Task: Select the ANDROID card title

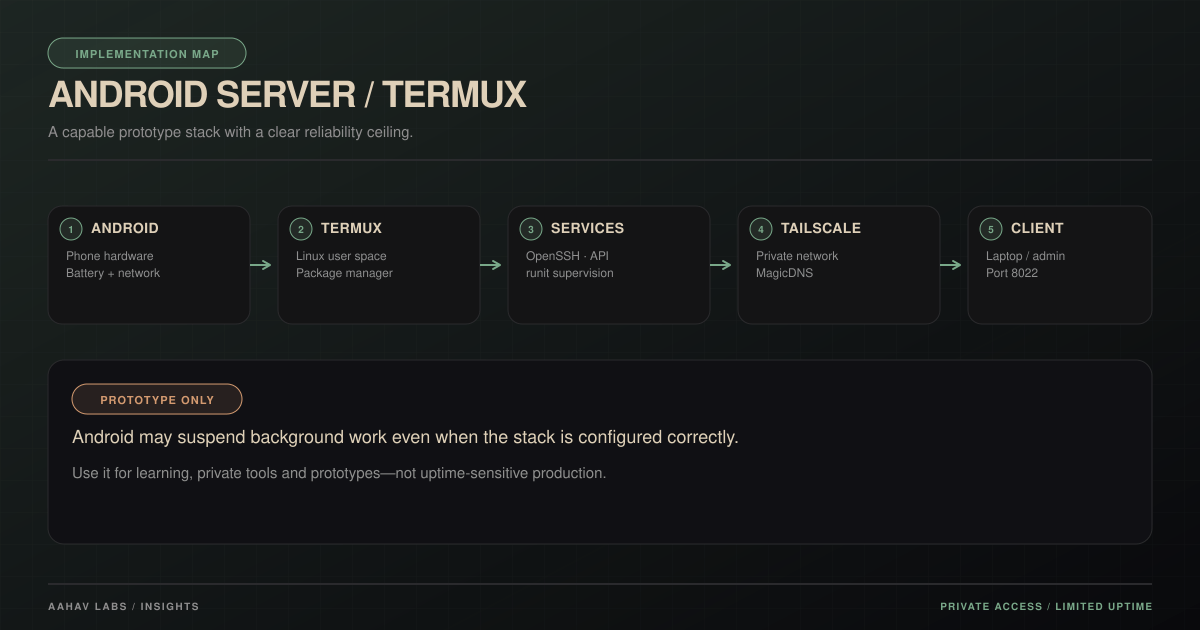Action: coord(125,228)
